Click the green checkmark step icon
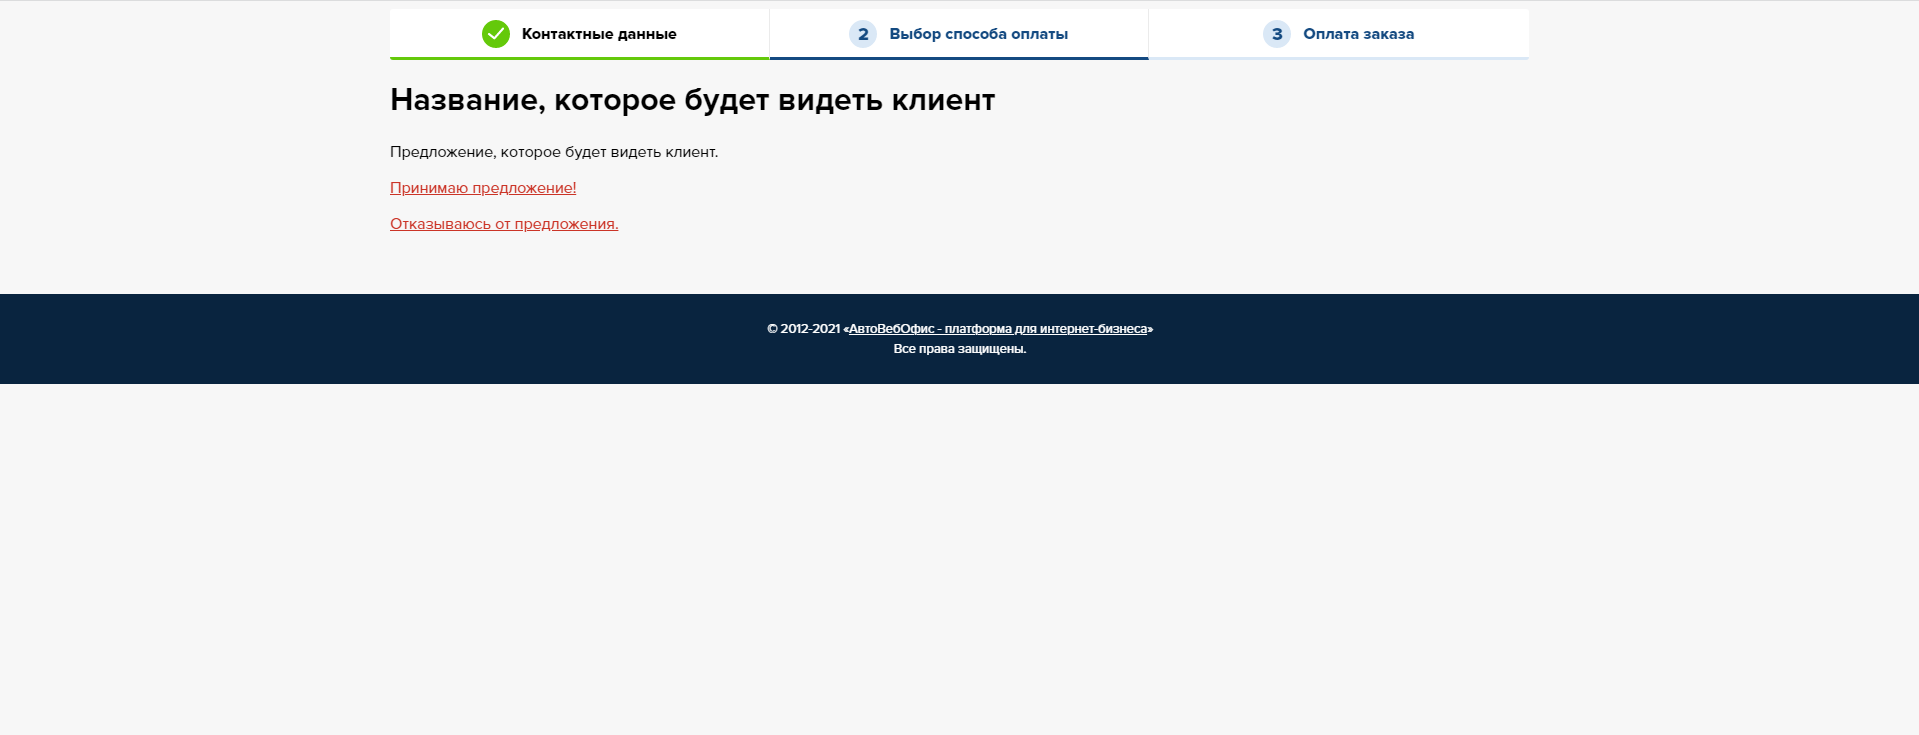This screenshot has width=1919, height=735. tap(495, 34)
